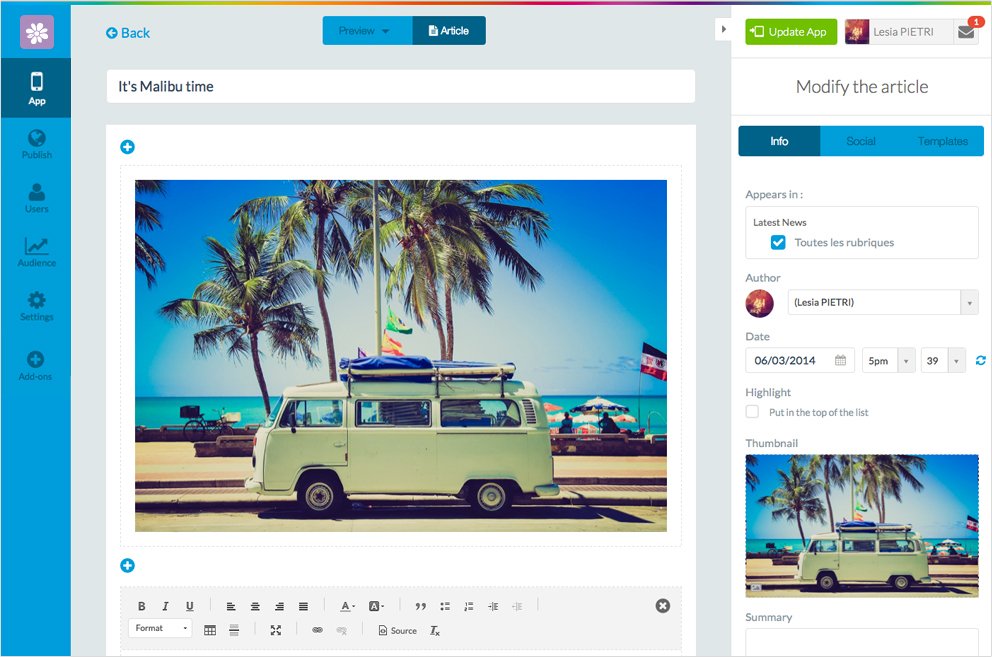Image resolution: width=992 pixels, height=657 pixels.
Task: Expand the Format dropdown
Action: pos(160,629)
